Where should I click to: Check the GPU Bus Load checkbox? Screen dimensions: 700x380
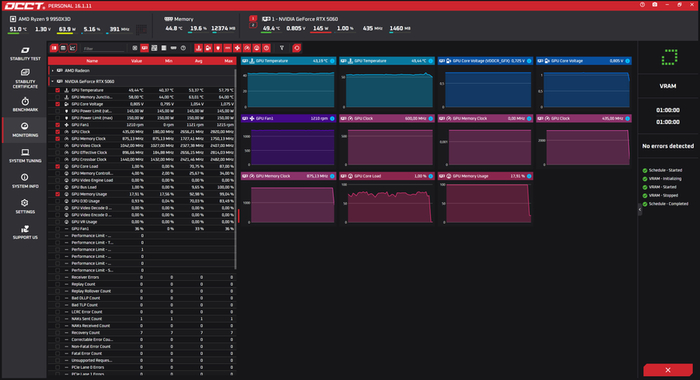58,187
